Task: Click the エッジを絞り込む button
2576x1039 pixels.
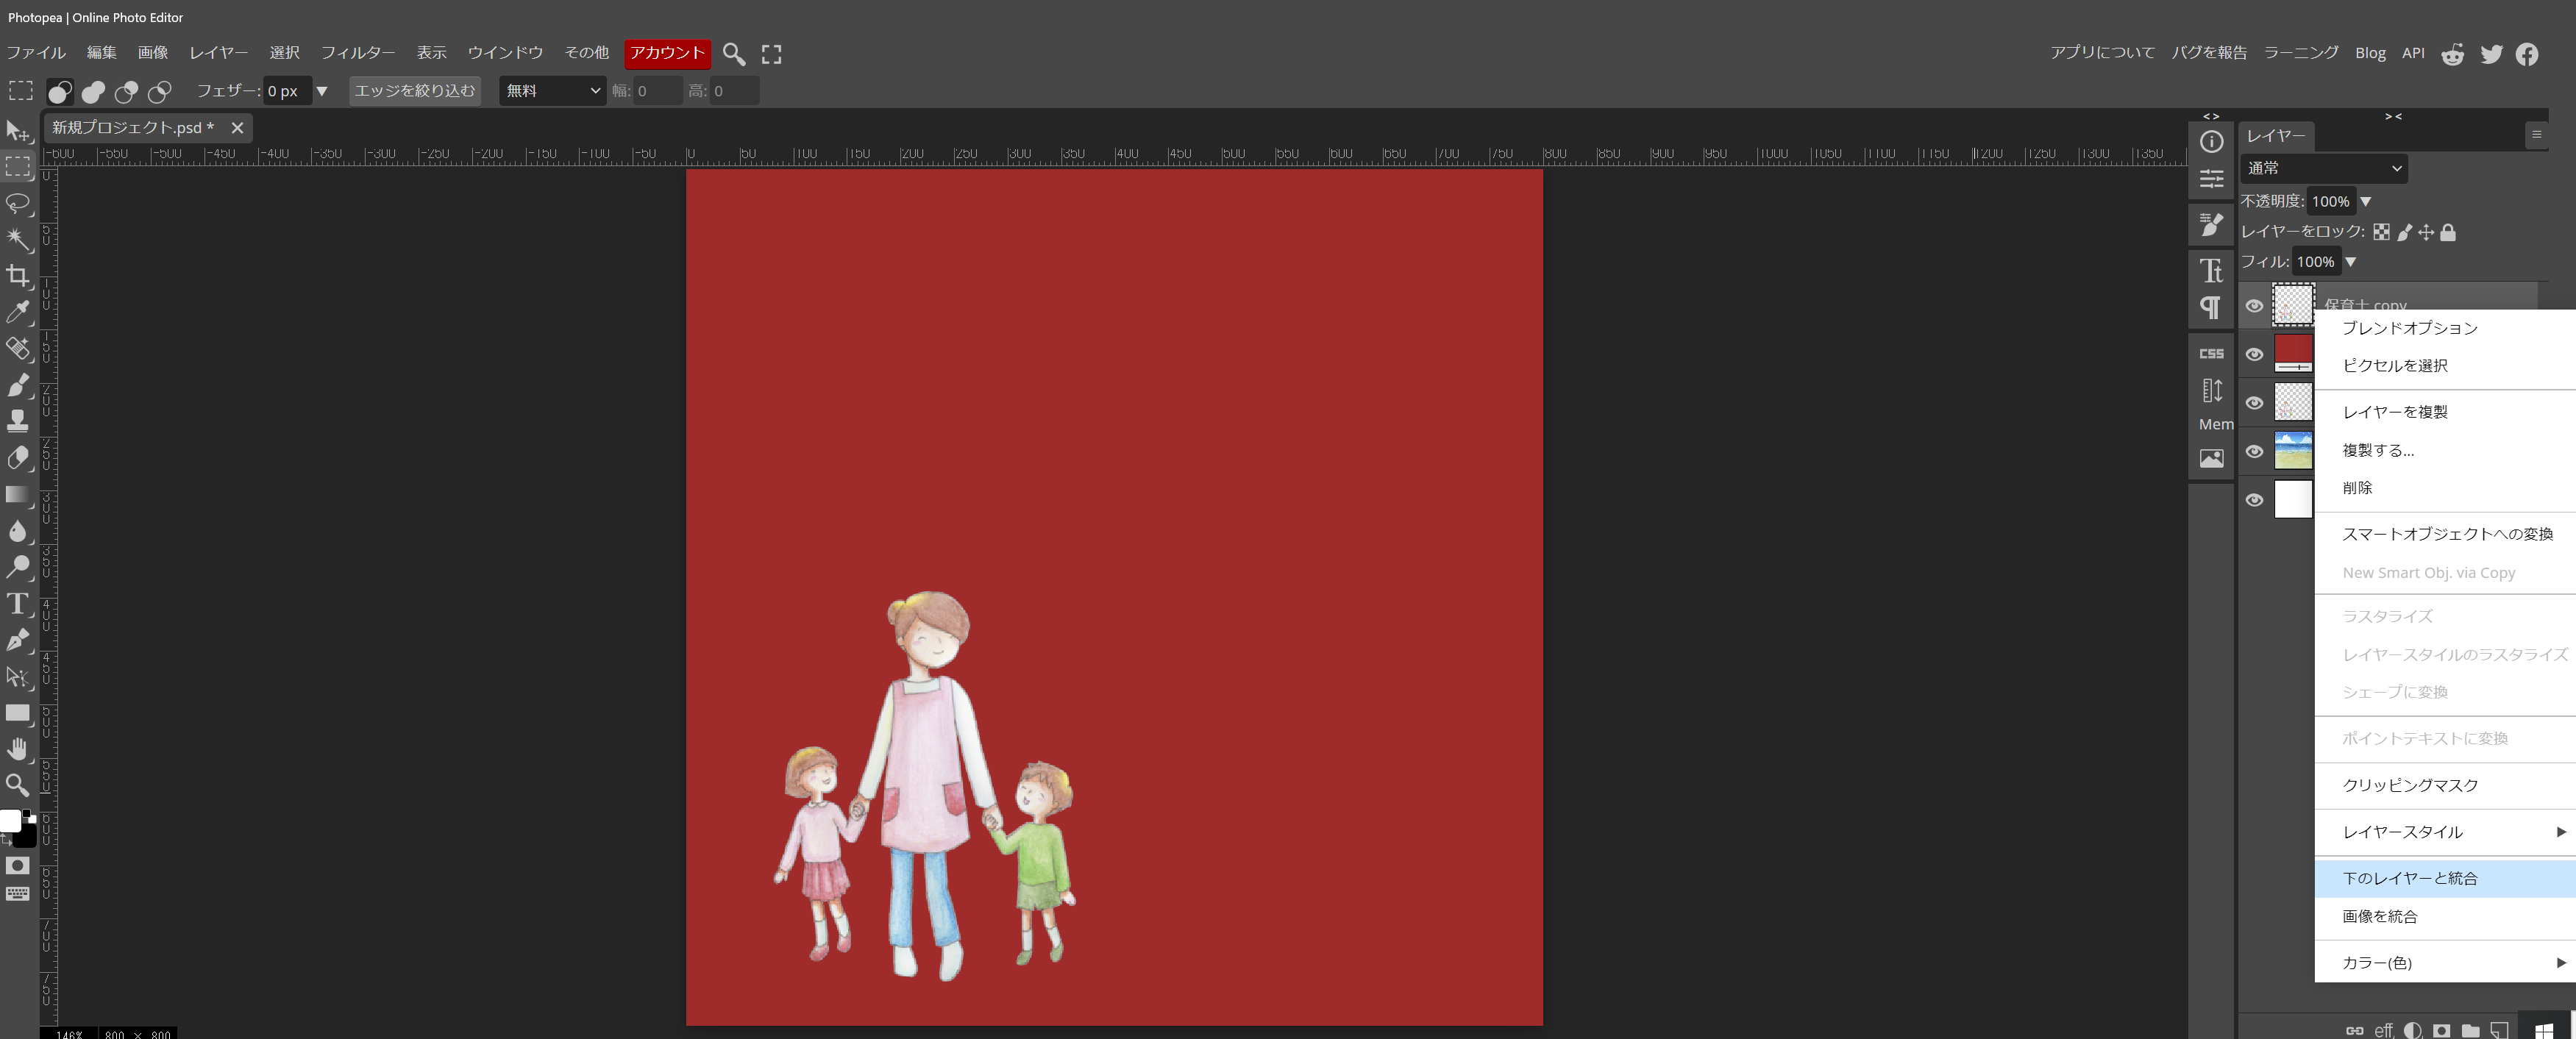Action: [x=414, y=91]
